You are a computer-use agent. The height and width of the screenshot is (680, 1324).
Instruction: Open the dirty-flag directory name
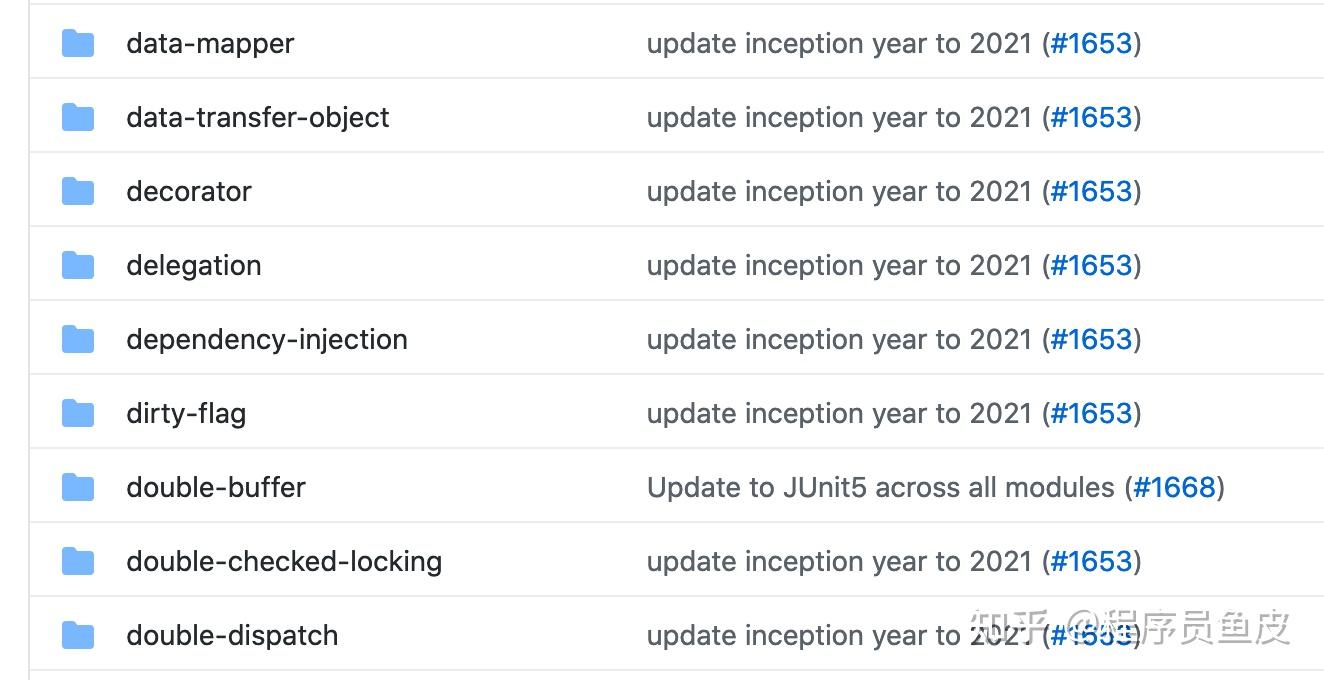(185, 414)
